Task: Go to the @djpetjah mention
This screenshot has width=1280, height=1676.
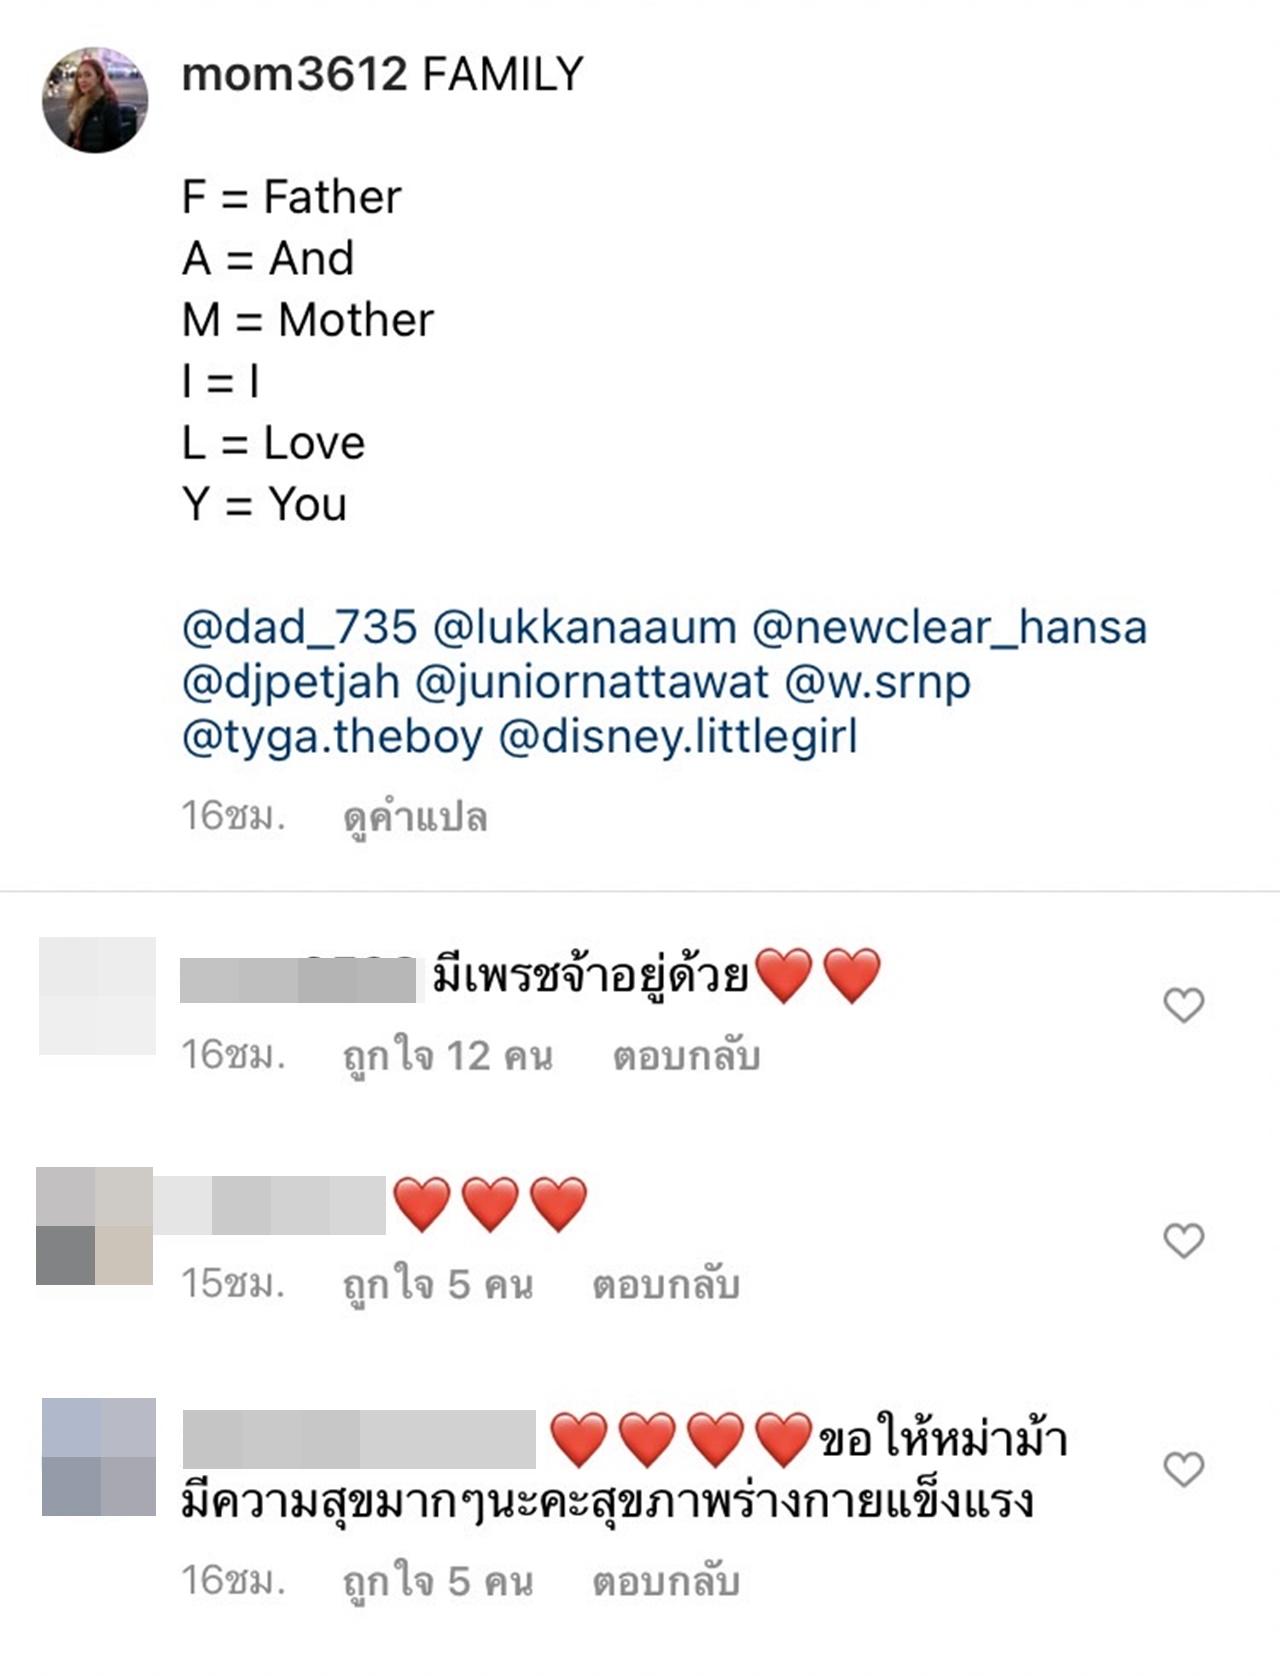Action: [x=291, y=683]
